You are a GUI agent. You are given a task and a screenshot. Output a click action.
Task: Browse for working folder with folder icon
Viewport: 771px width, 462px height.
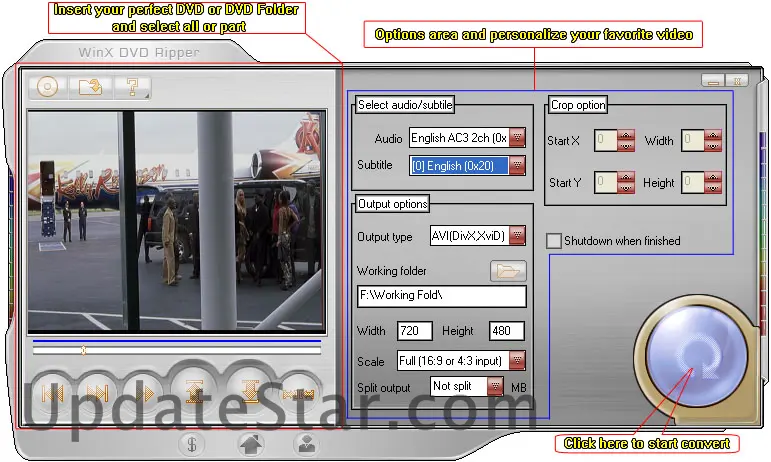[508, 271]
